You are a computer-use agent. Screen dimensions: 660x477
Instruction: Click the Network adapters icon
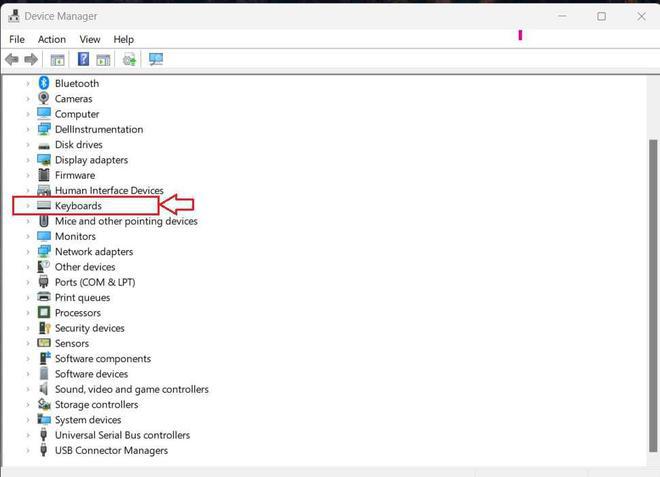pyautogui.click(x=44, y=251)
